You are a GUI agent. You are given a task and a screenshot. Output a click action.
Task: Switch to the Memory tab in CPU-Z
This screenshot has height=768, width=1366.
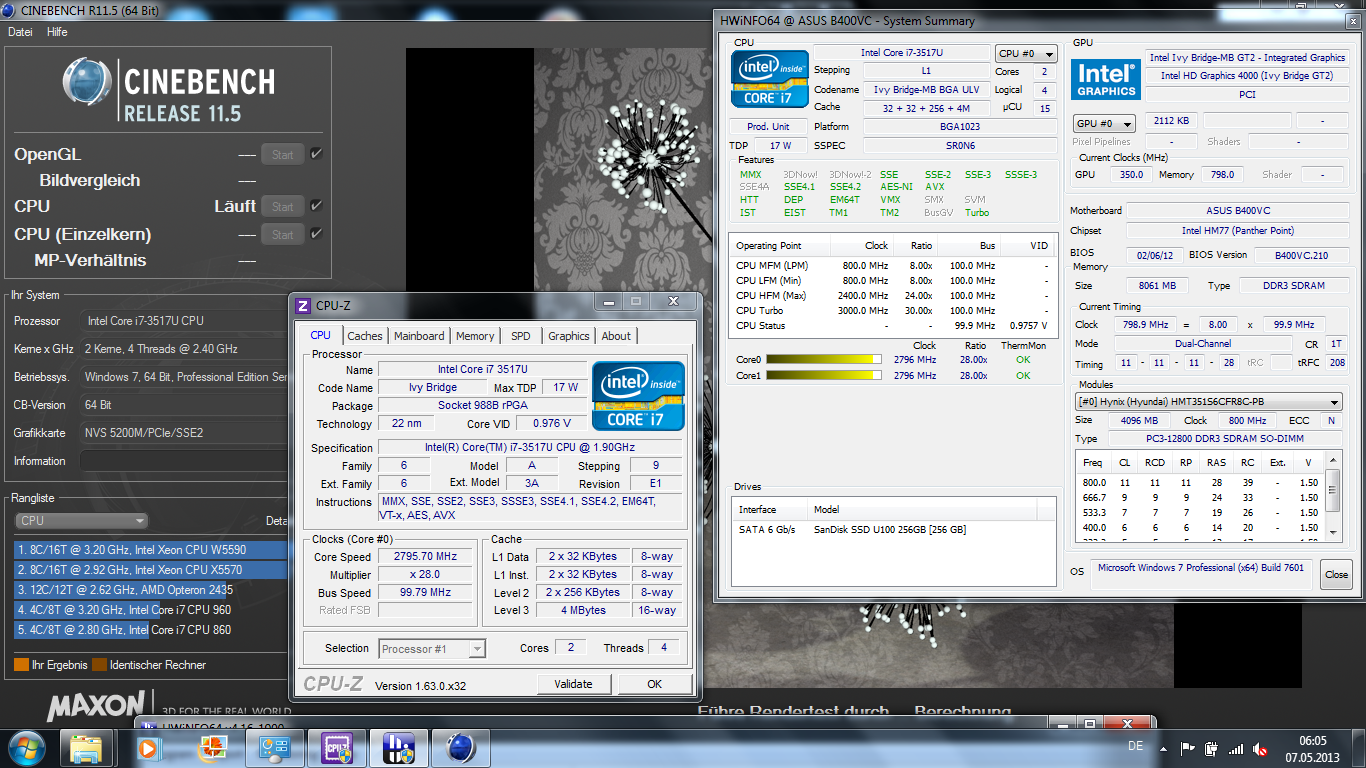point(475,336)
